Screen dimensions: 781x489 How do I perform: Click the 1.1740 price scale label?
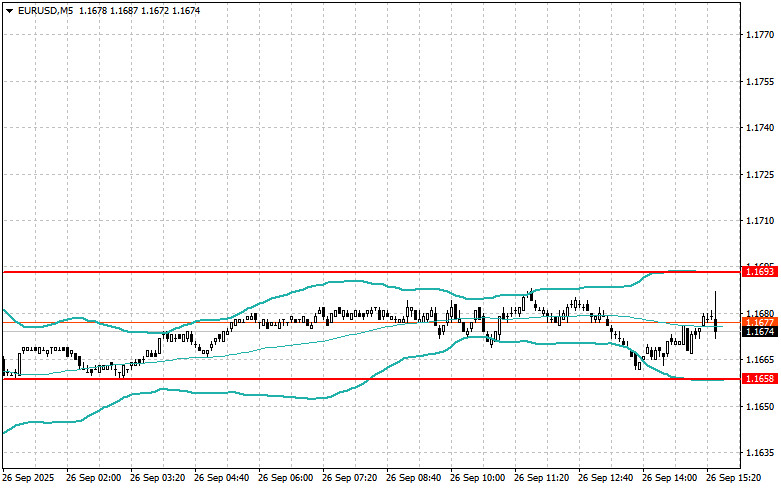760,128
